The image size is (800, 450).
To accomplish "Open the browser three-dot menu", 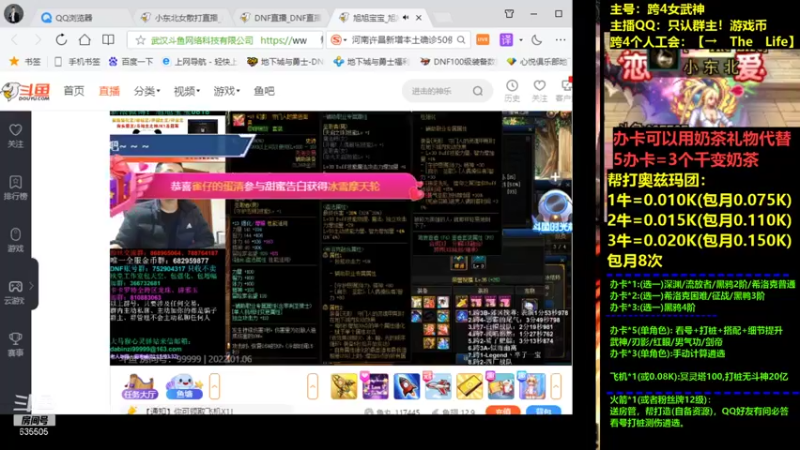I will point(560,40).
